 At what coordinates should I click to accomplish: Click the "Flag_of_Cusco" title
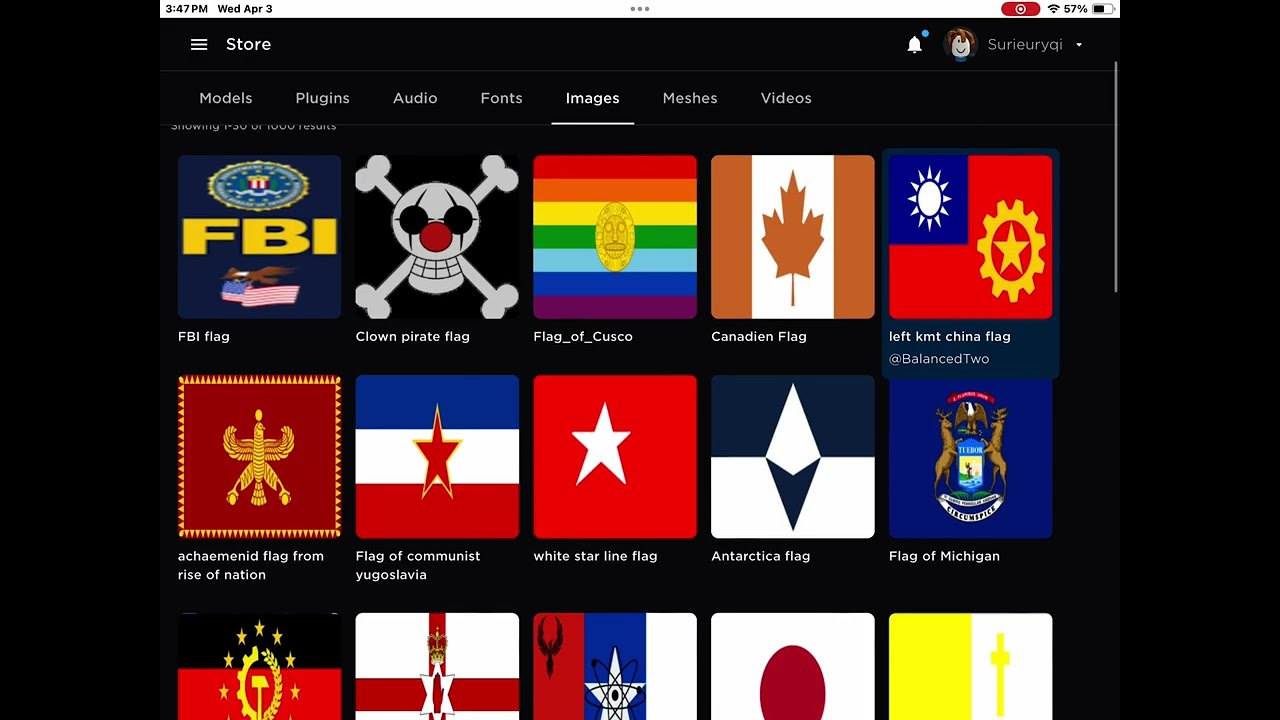(x=583, y=337)
